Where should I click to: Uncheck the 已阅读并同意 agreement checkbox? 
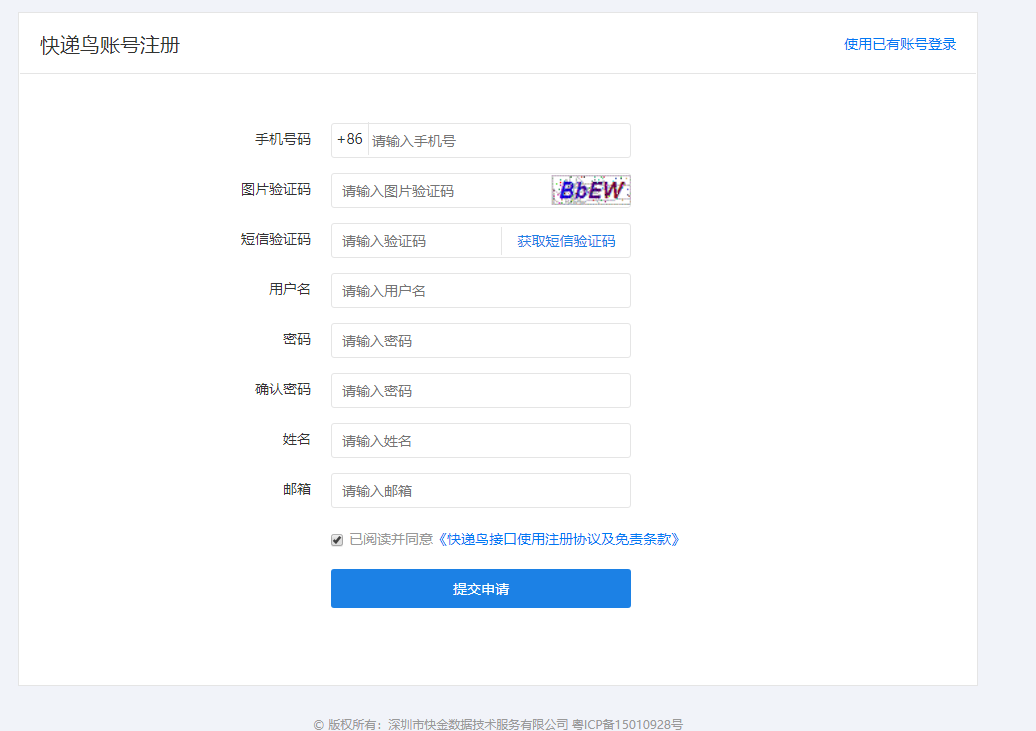point(337,540)
